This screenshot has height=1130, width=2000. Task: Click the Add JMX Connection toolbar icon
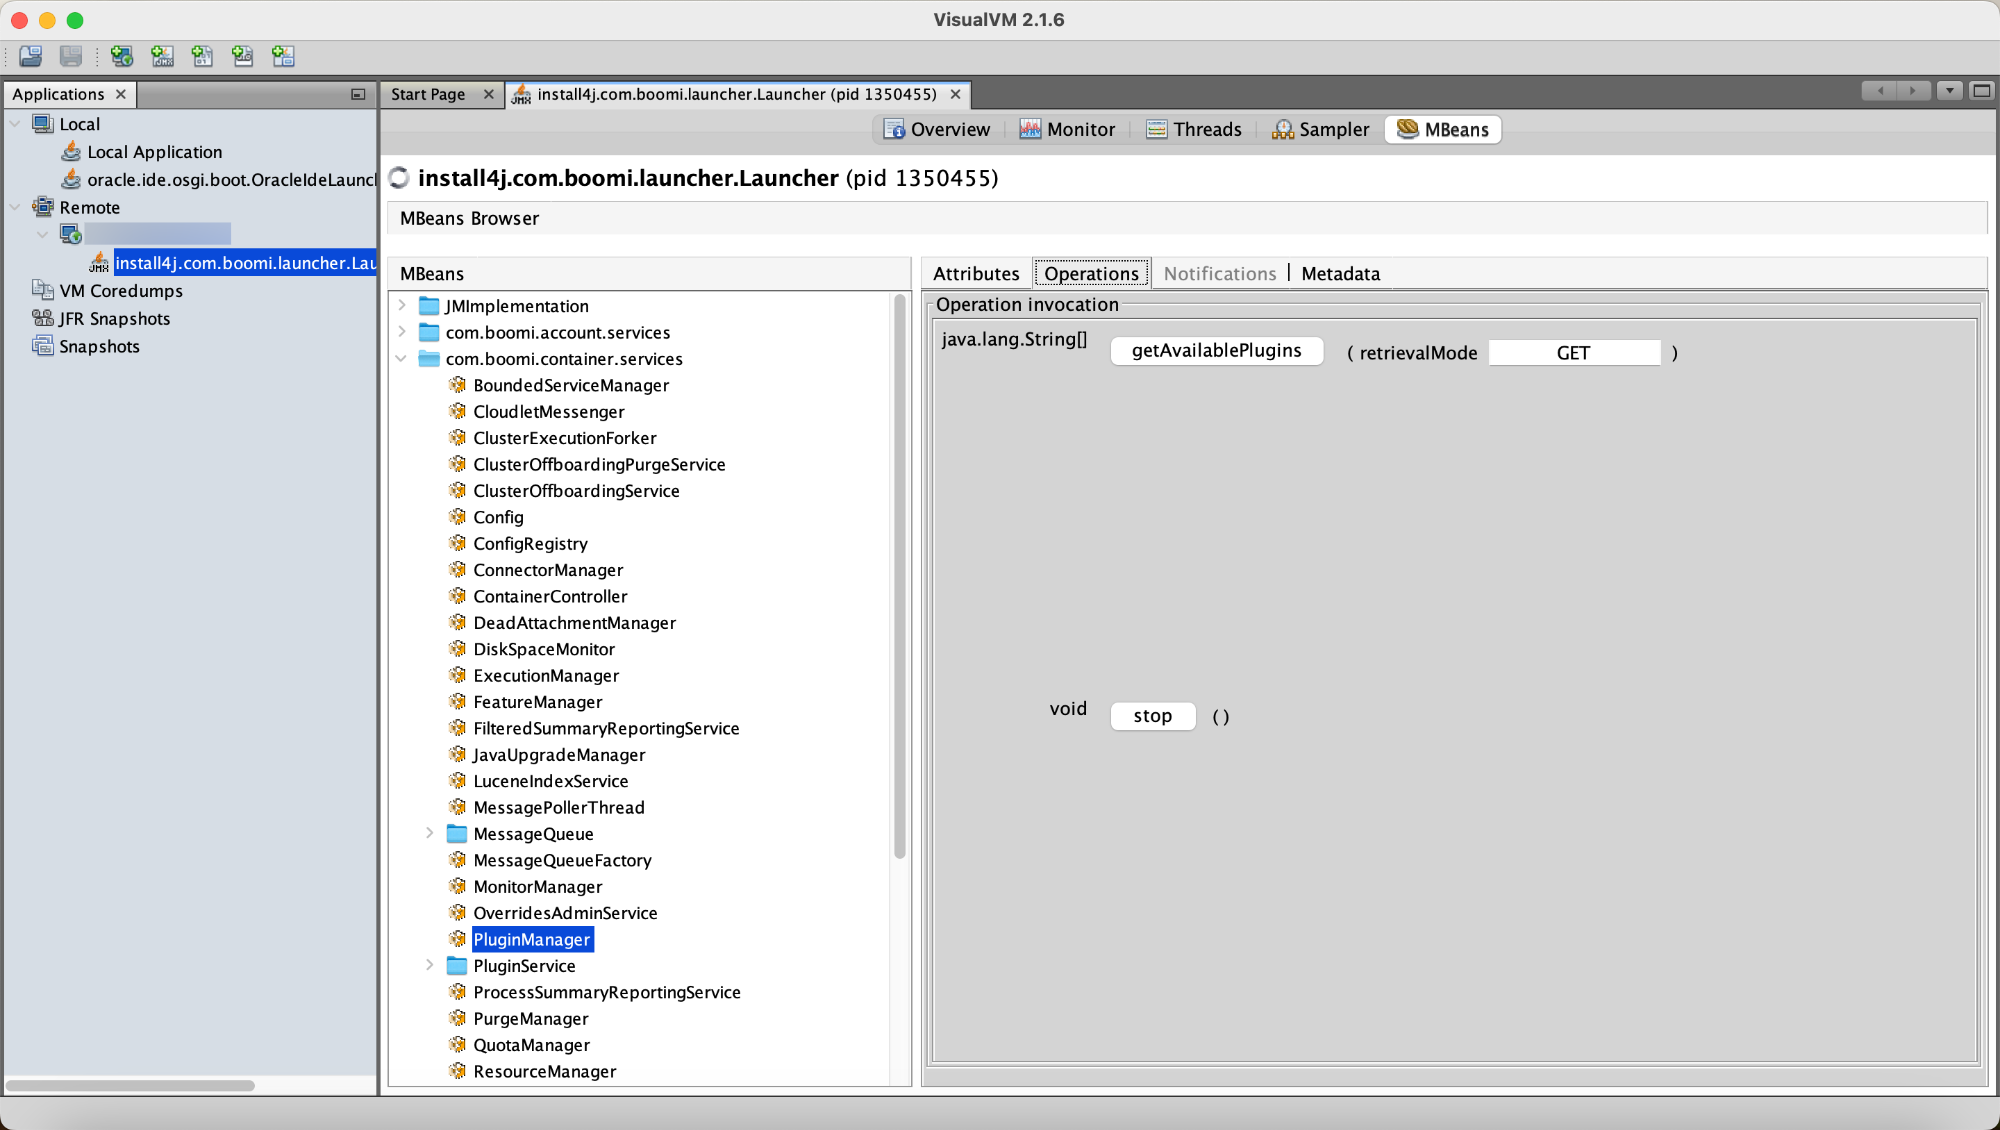(162, 57)
